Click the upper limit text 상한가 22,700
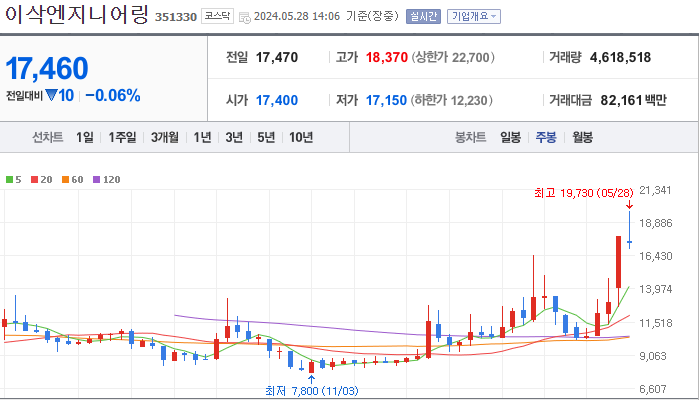Image resolution: width=699 pixels, height=400 pixels. (x=453, y=58)
